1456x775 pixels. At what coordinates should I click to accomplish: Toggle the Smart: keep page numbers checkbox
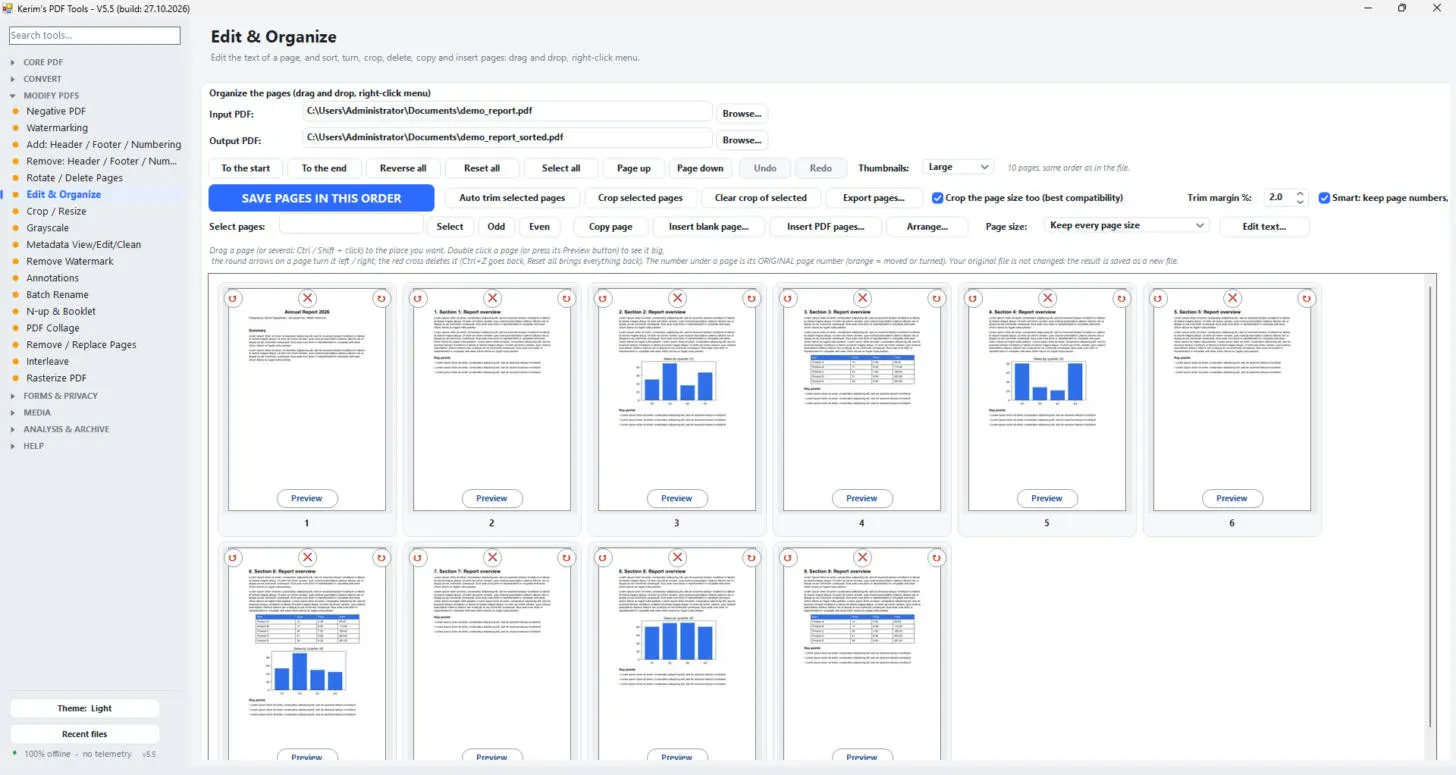1324,198
